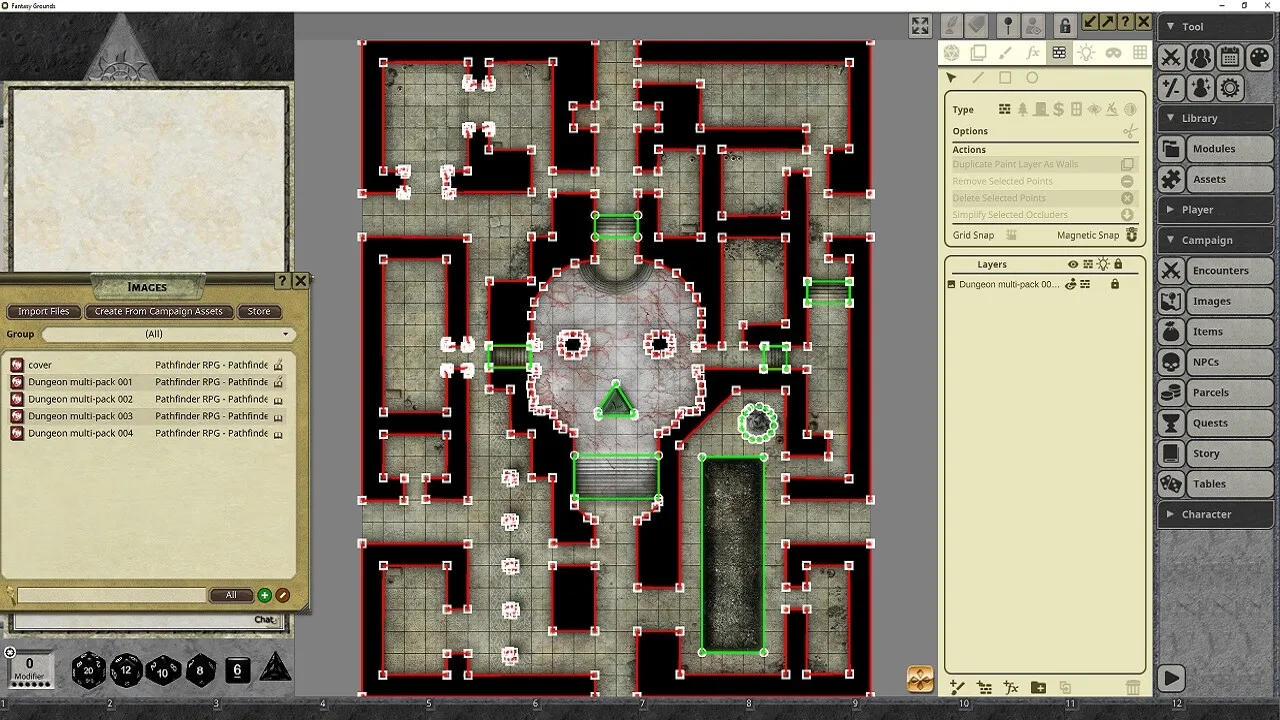Select the arrow pointer tool
The height and width of the screenshot is (720, 1280).
pos(951,78)
